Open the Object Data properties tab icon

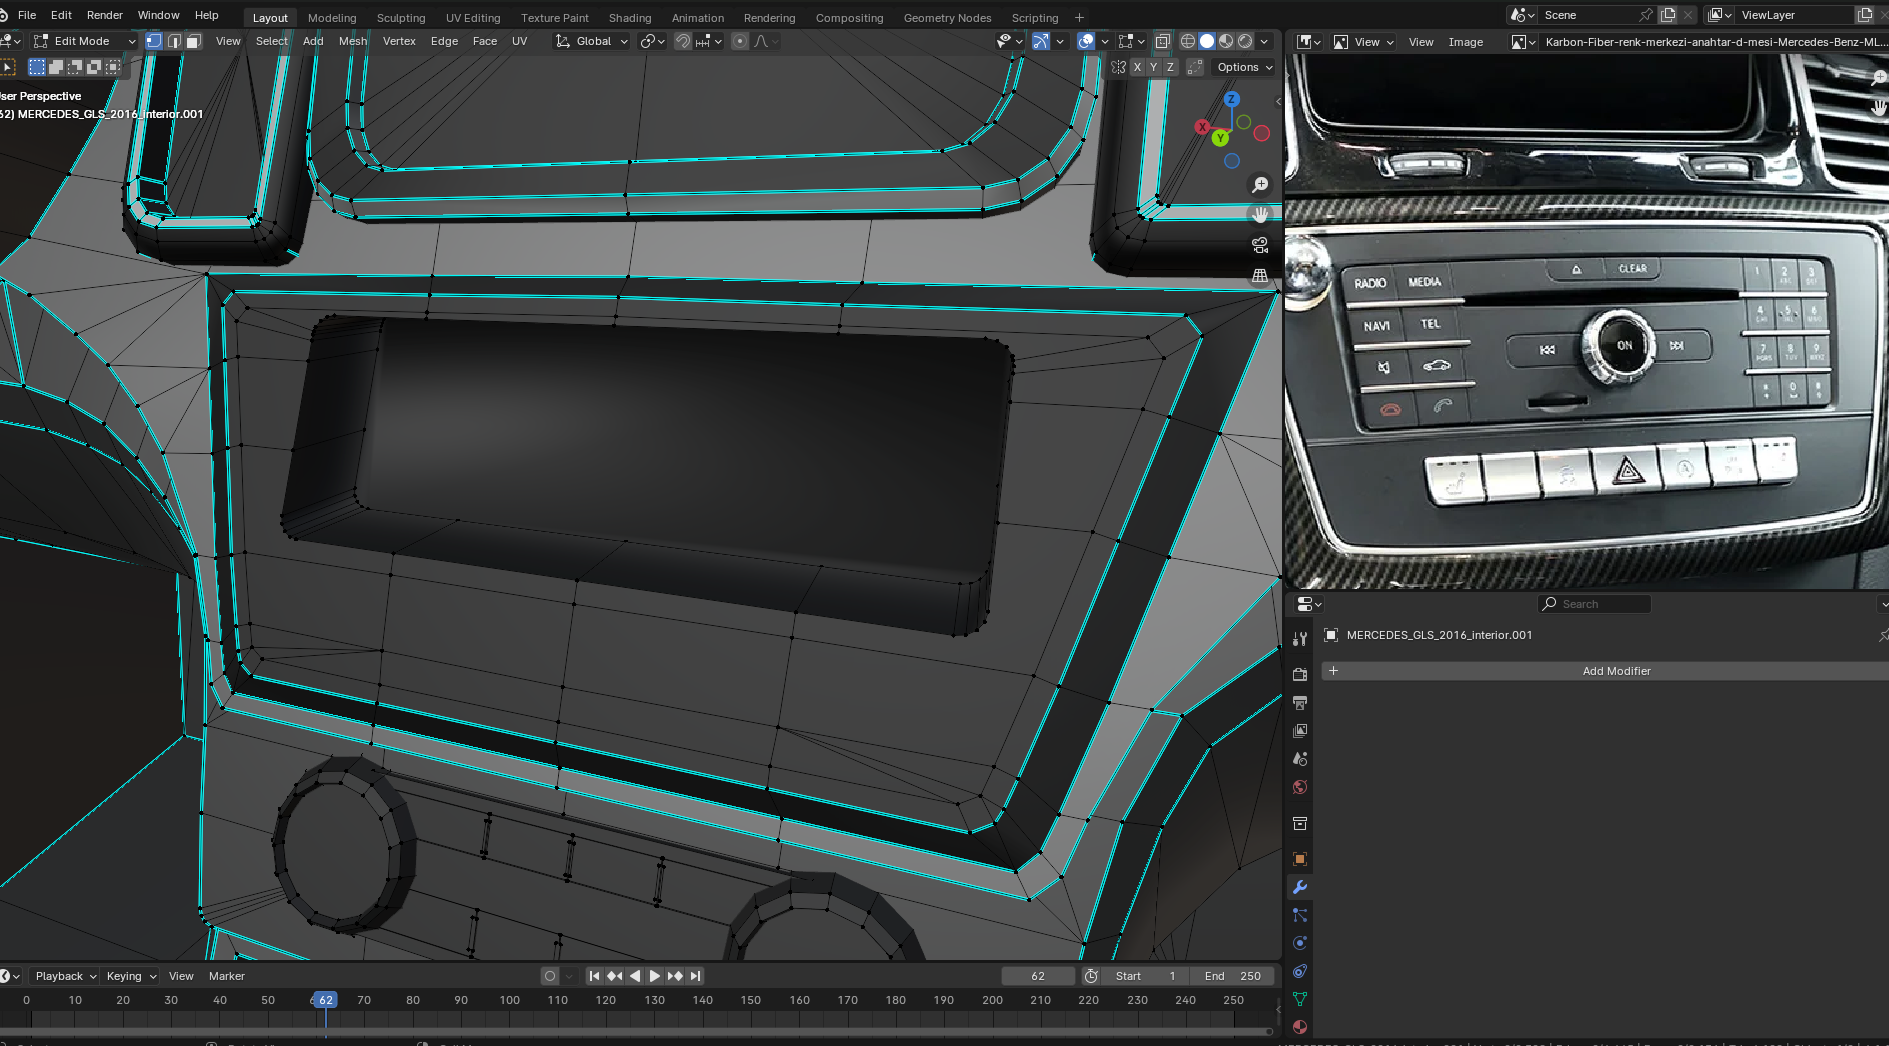[1300, 999]
